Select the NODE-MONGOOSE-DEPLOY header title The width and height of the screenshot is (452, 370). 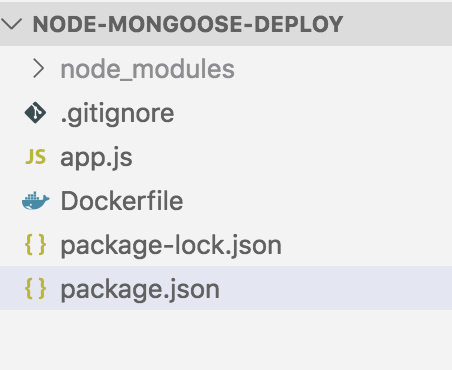188,24
